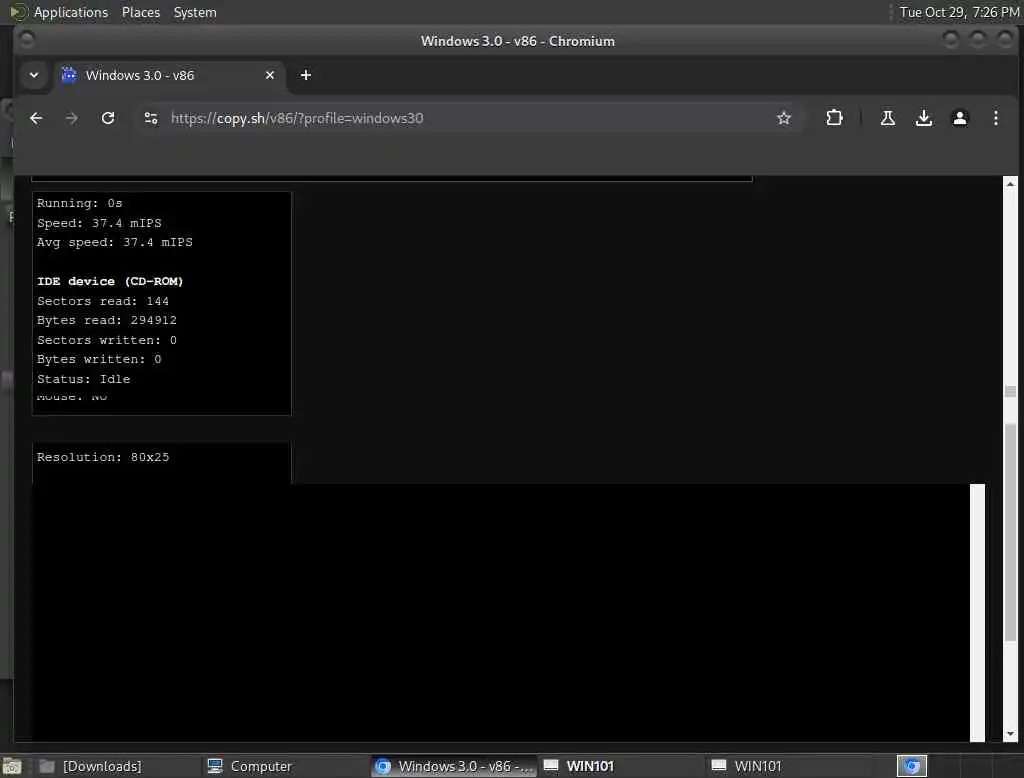Image resolution: width=1024 pixels, height=778 pixels.
Task: Switch to the bold WIN101 taskbar window
Action: (x=620, y=766)
